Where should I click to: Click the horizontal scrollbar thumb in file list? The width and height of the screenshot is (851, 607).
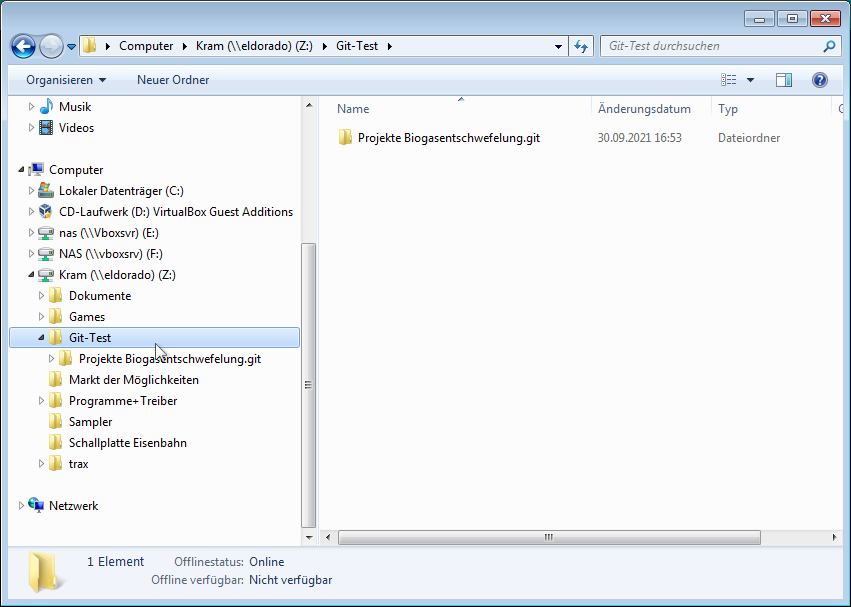pos(549,538)
